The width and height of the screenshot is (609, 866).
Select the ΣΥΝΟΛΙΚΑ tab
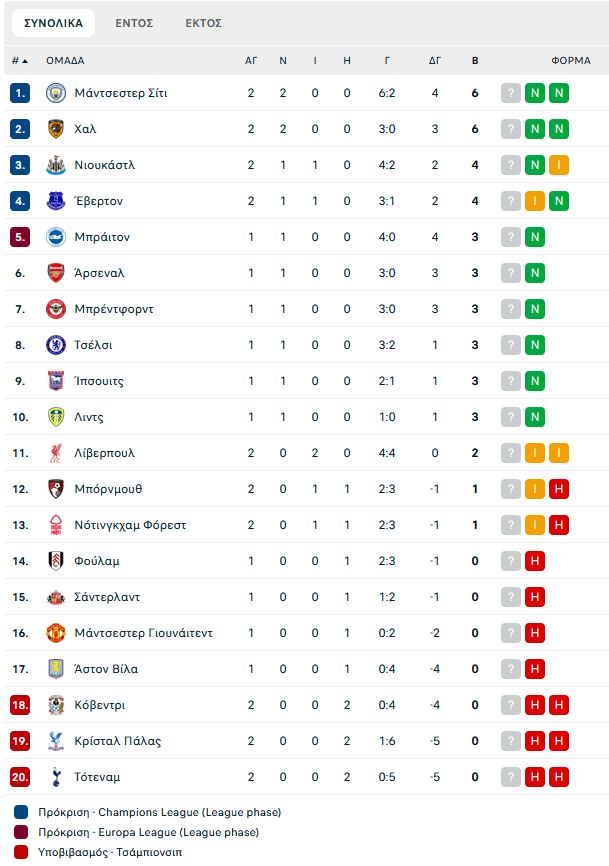coord(54,23)
